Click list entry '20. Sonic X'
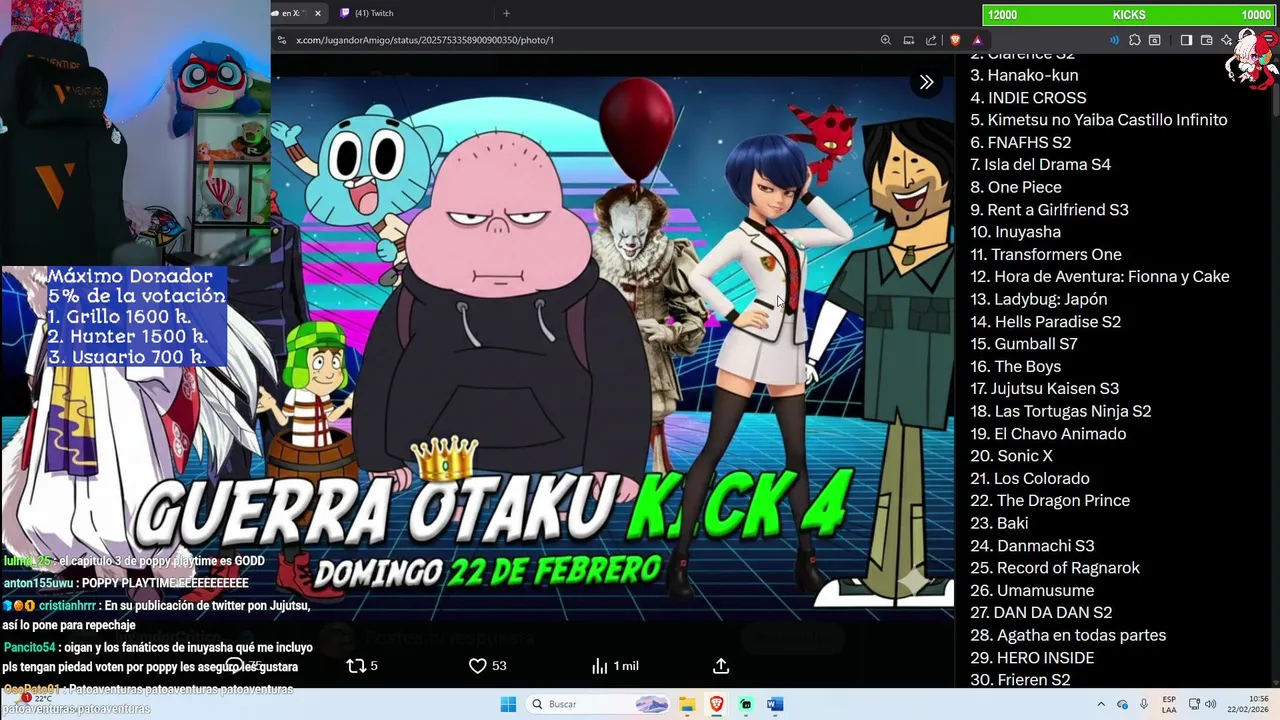1280x720 pixels. tap(1011, 456)
